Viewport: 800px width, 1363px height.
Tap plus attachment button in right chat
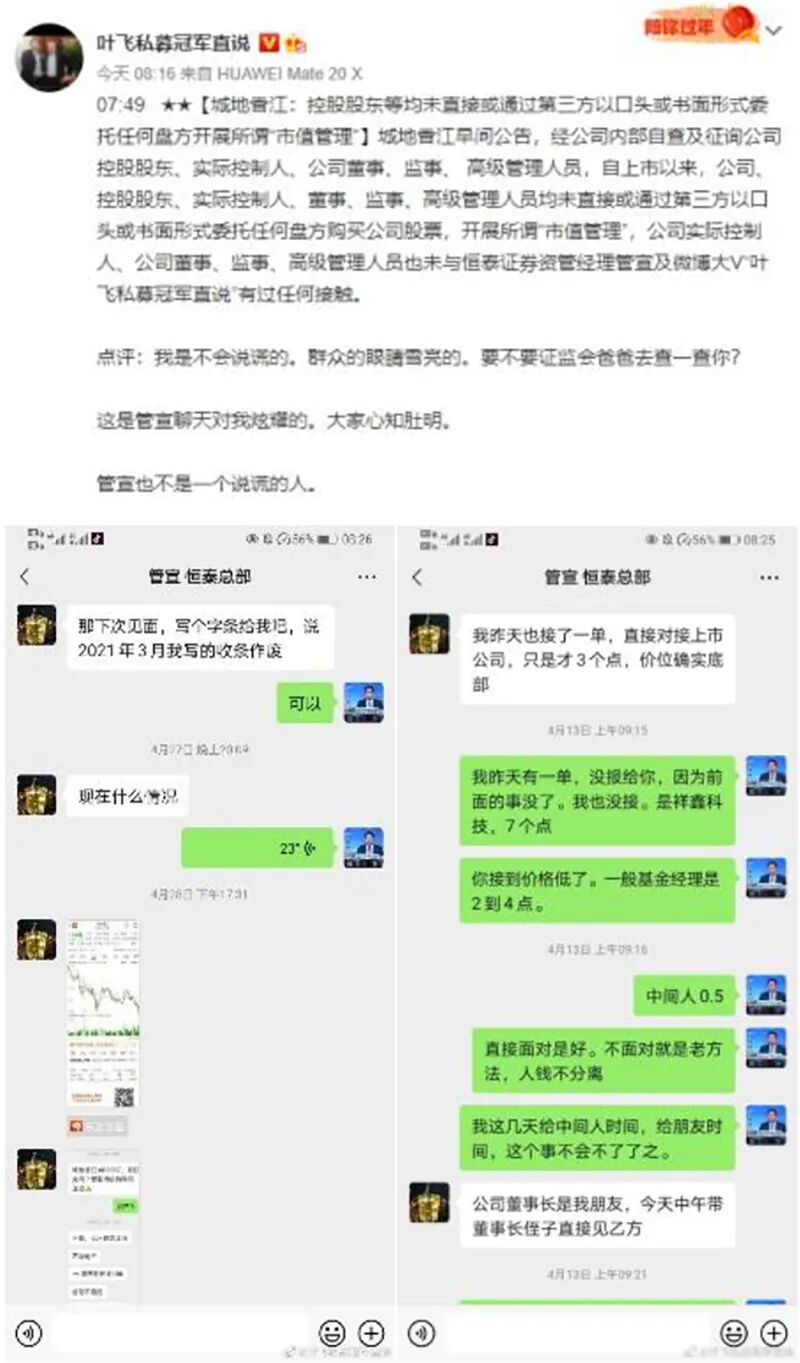pyautogui.click(x=774, y=1332)
